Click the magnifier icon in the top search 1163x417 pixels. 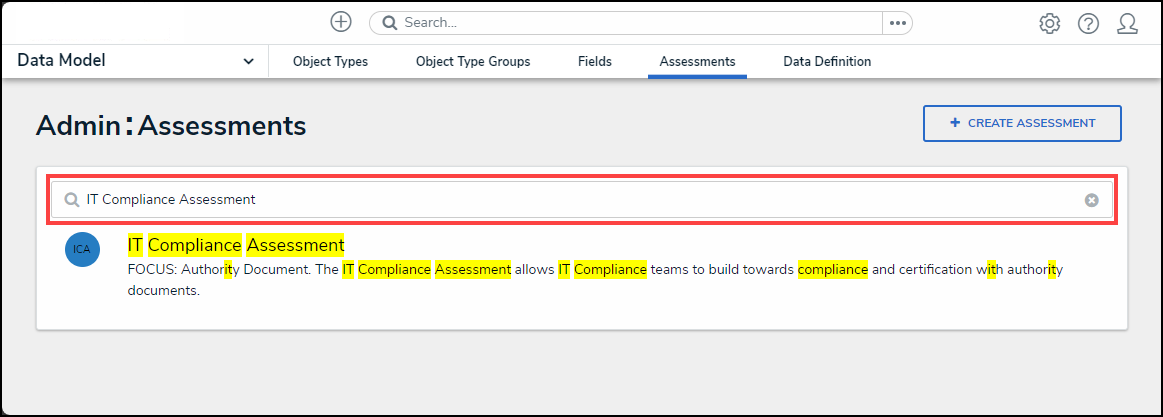(390, 23)
